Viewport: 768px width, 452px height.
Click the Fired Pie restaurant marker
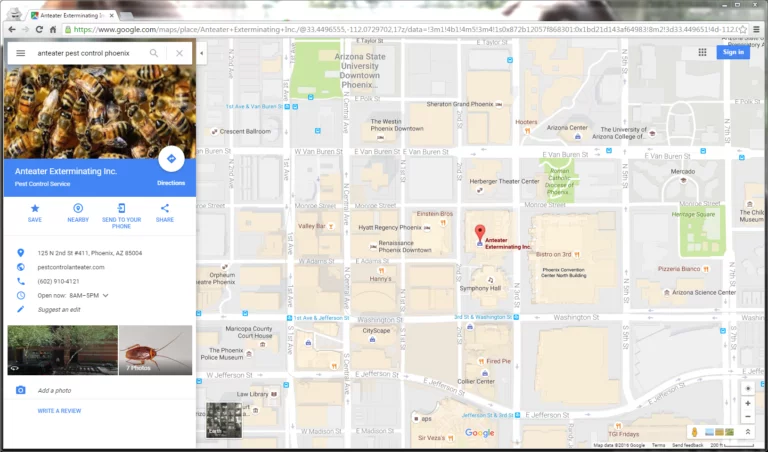(481, 361)
